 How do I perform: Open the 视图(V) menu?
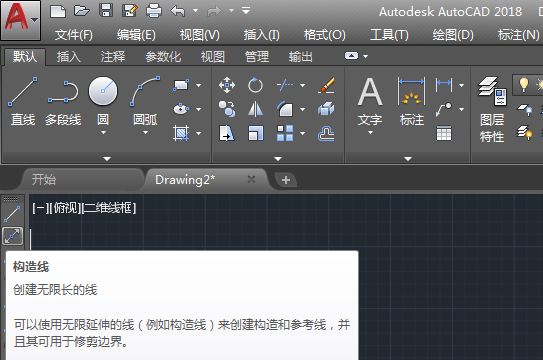point(199,35)
